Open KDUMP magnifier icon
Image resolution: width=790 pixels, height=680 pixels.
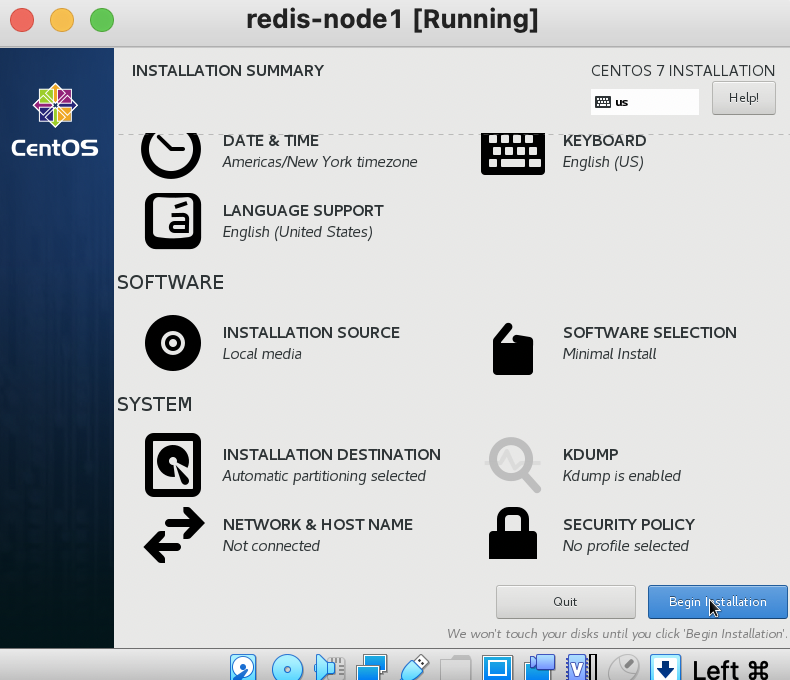(513, 464)
